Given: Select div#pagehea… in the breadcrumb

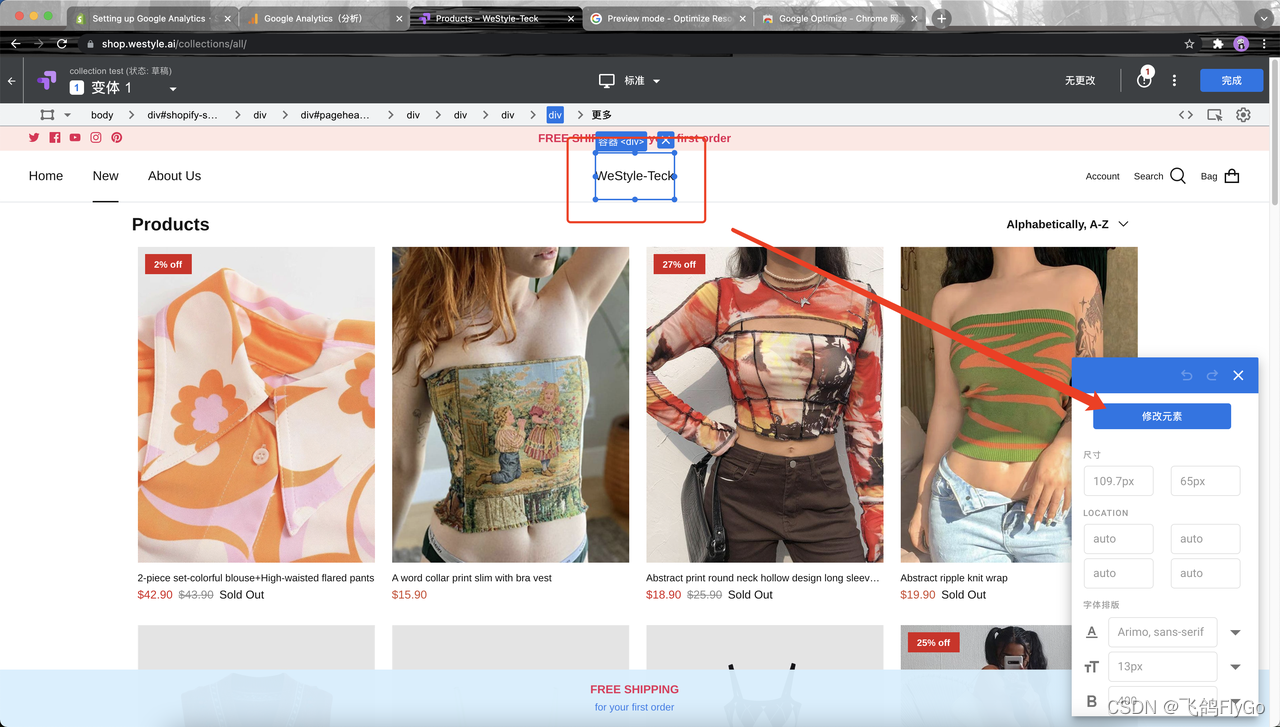Looking at the screenshot, I should (335, 115).
